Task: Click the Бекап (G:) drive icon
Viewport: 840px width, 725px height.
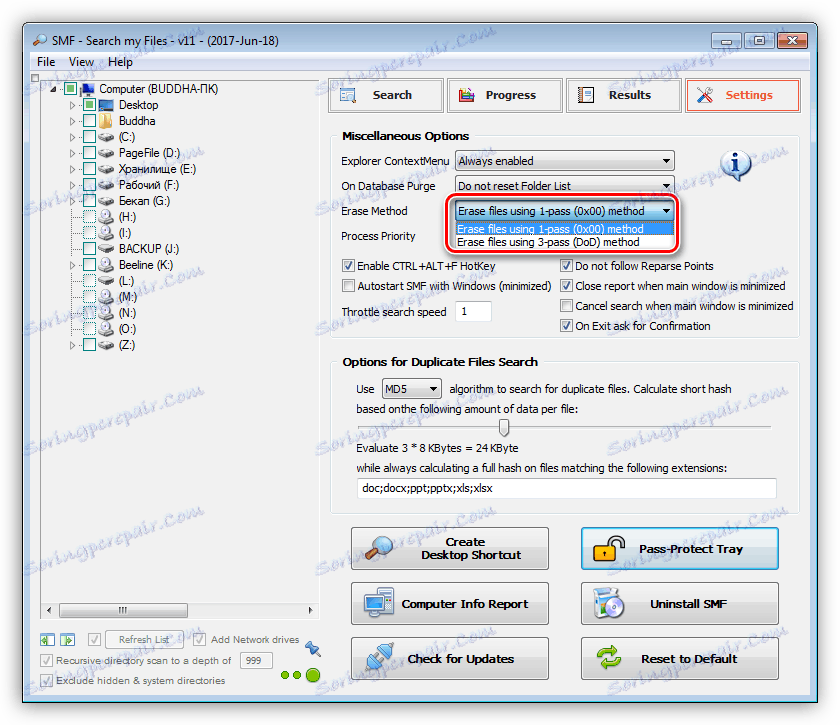Action: pyautogui.click(x=106, y=201)
